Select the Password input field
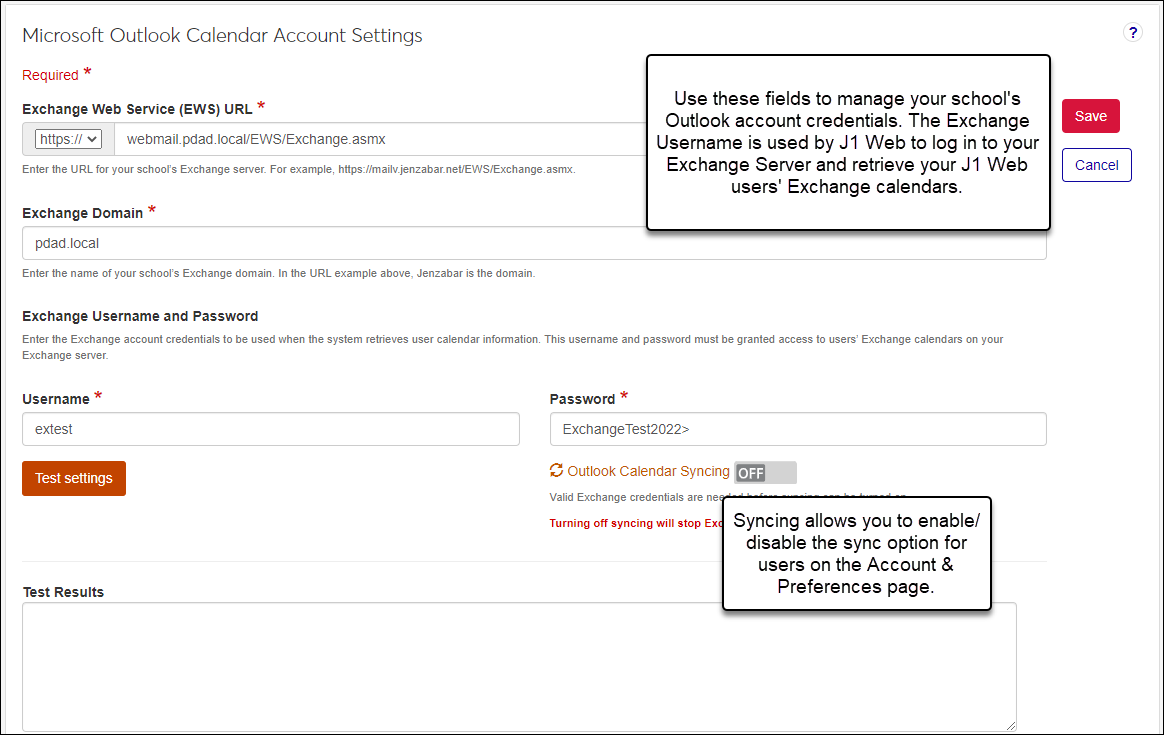 797,429
